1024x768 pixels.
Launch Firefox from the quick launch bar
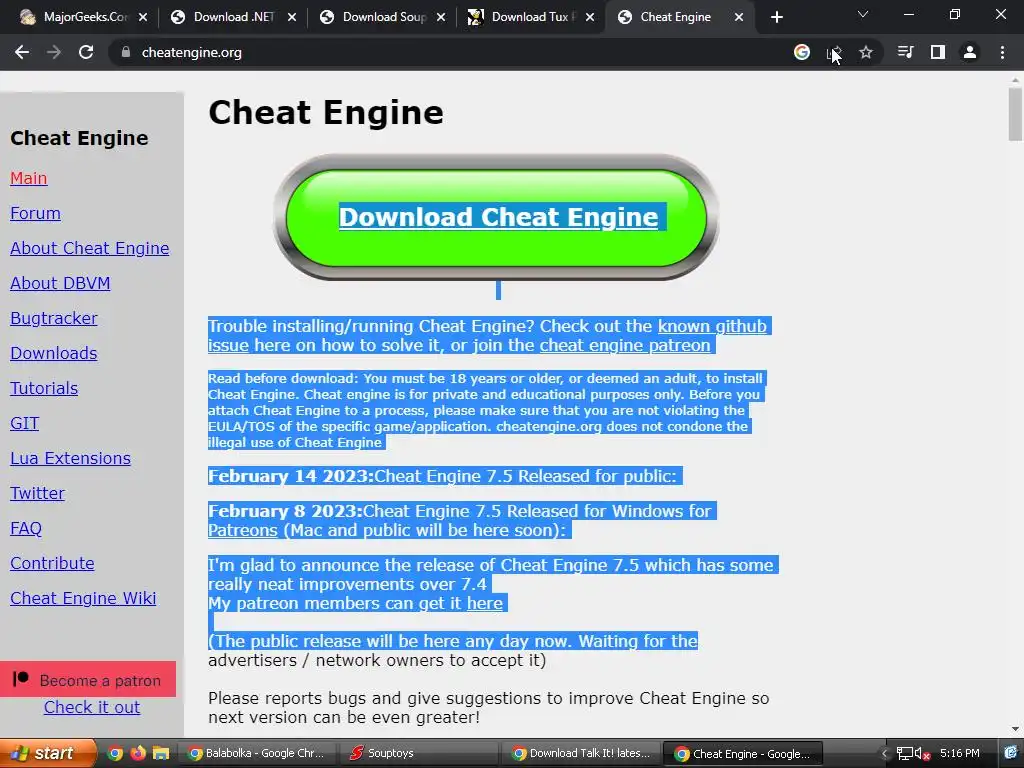(x=138, y=753)
